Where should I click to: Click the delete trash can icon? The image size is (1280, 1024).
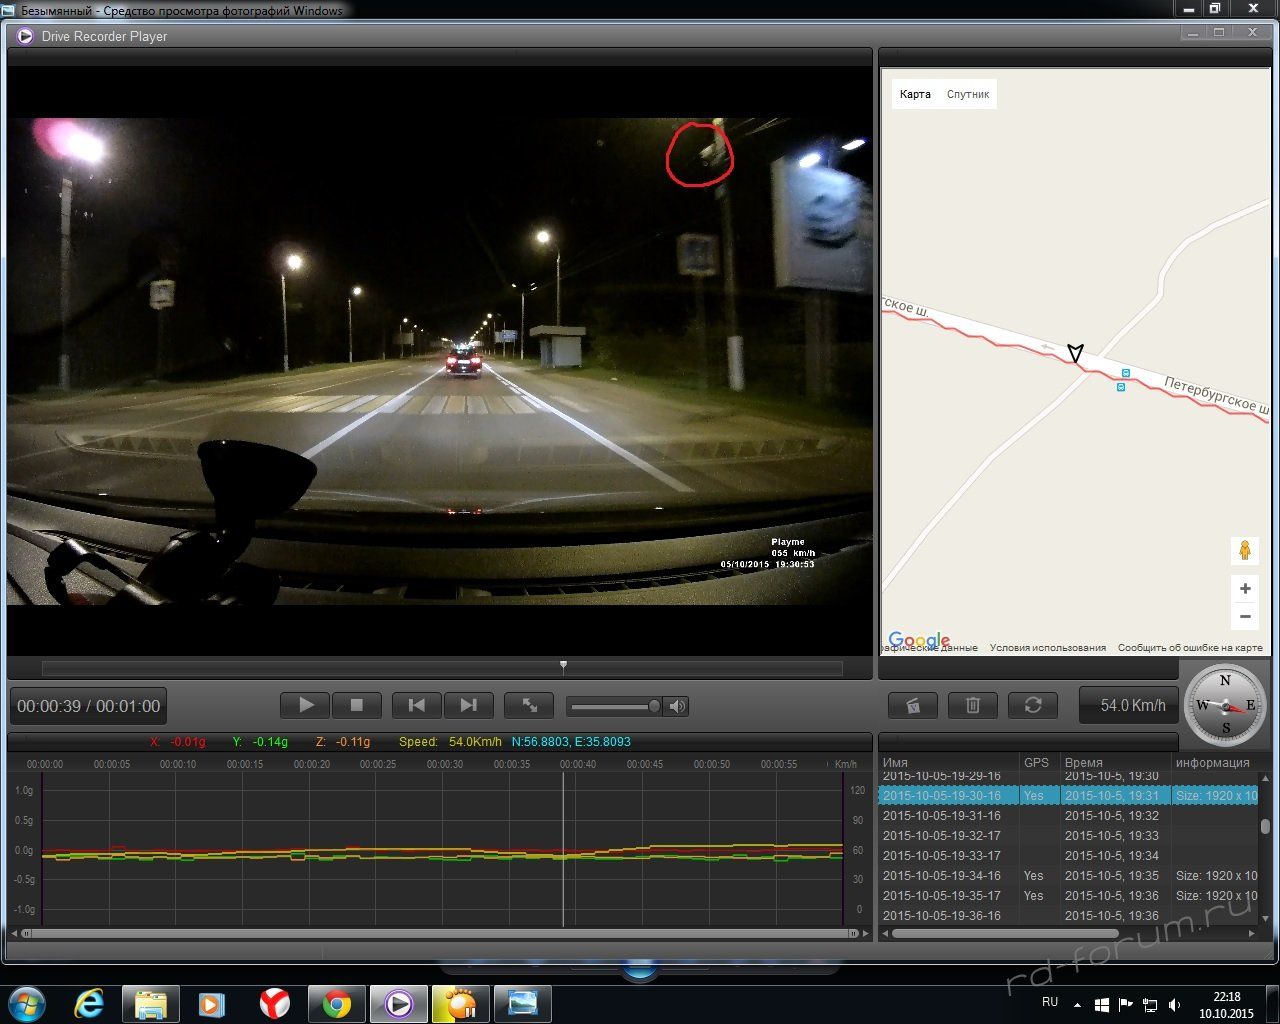click(x=972, y=706)
